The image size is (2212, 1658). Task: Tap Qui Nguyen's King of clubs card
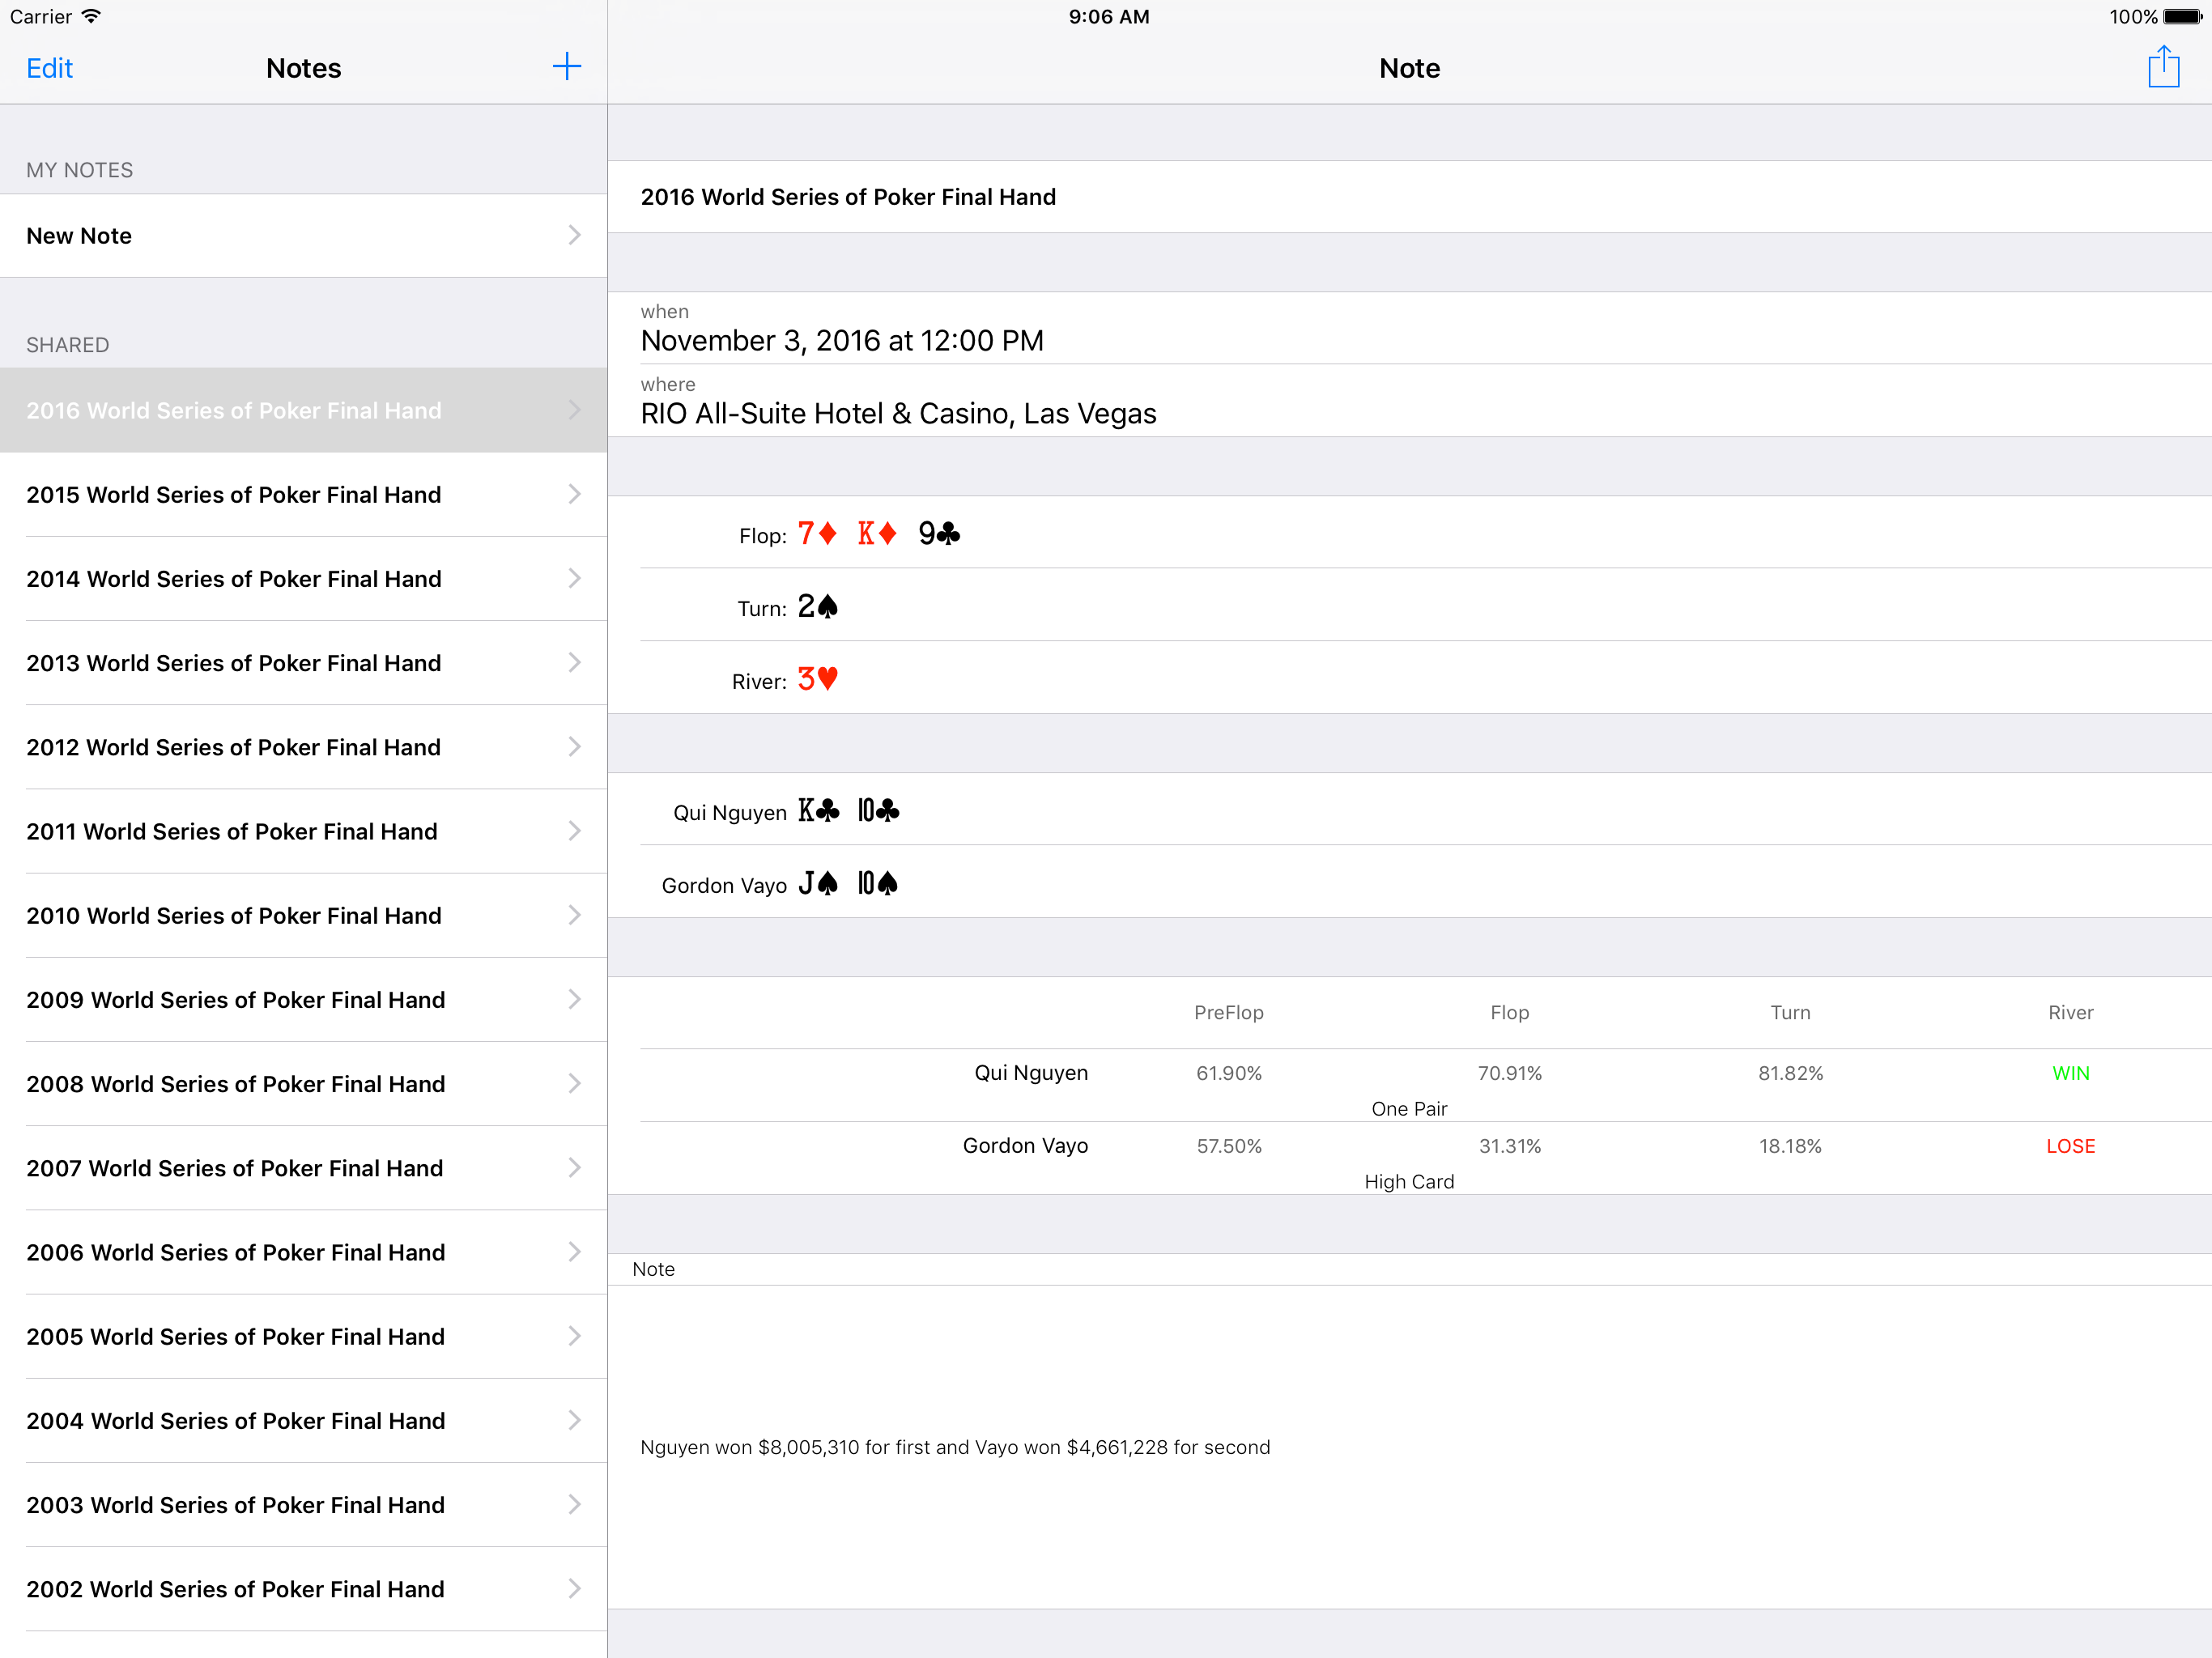point(818,811)
